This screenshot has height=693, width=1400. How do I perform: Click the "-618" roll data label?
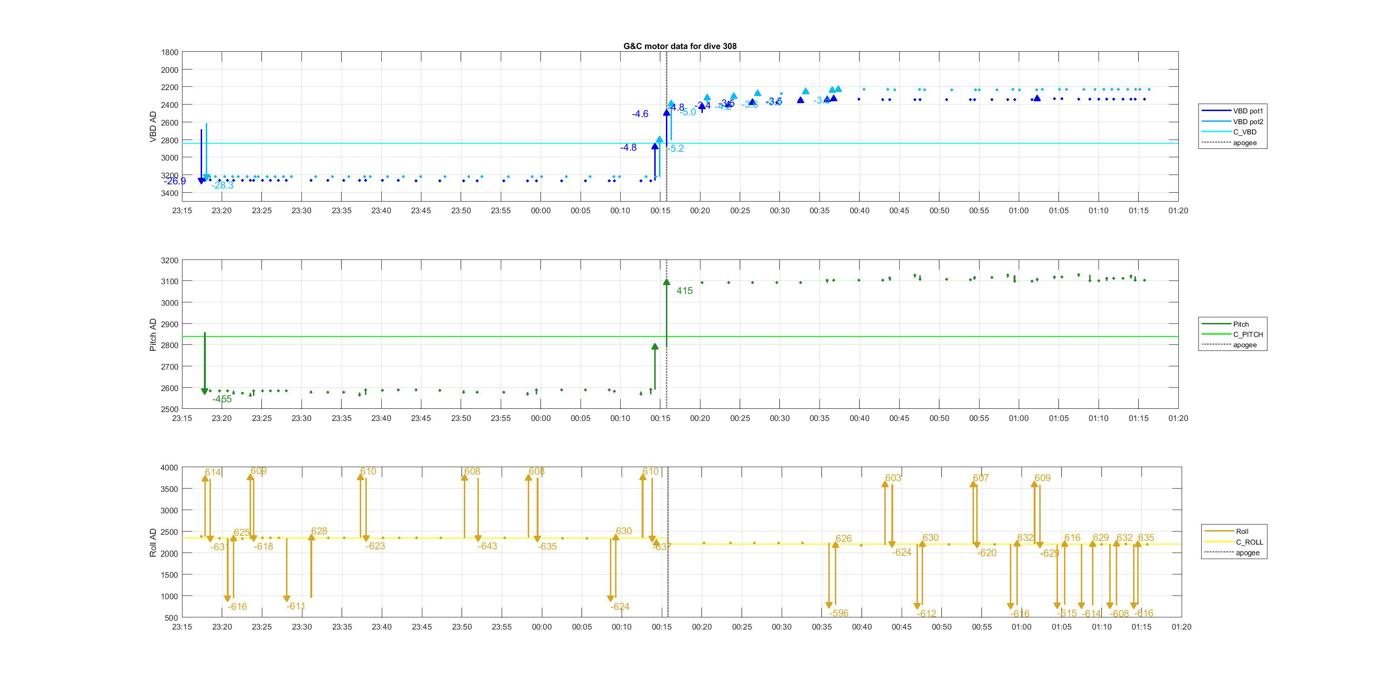(x=263, y=547)
